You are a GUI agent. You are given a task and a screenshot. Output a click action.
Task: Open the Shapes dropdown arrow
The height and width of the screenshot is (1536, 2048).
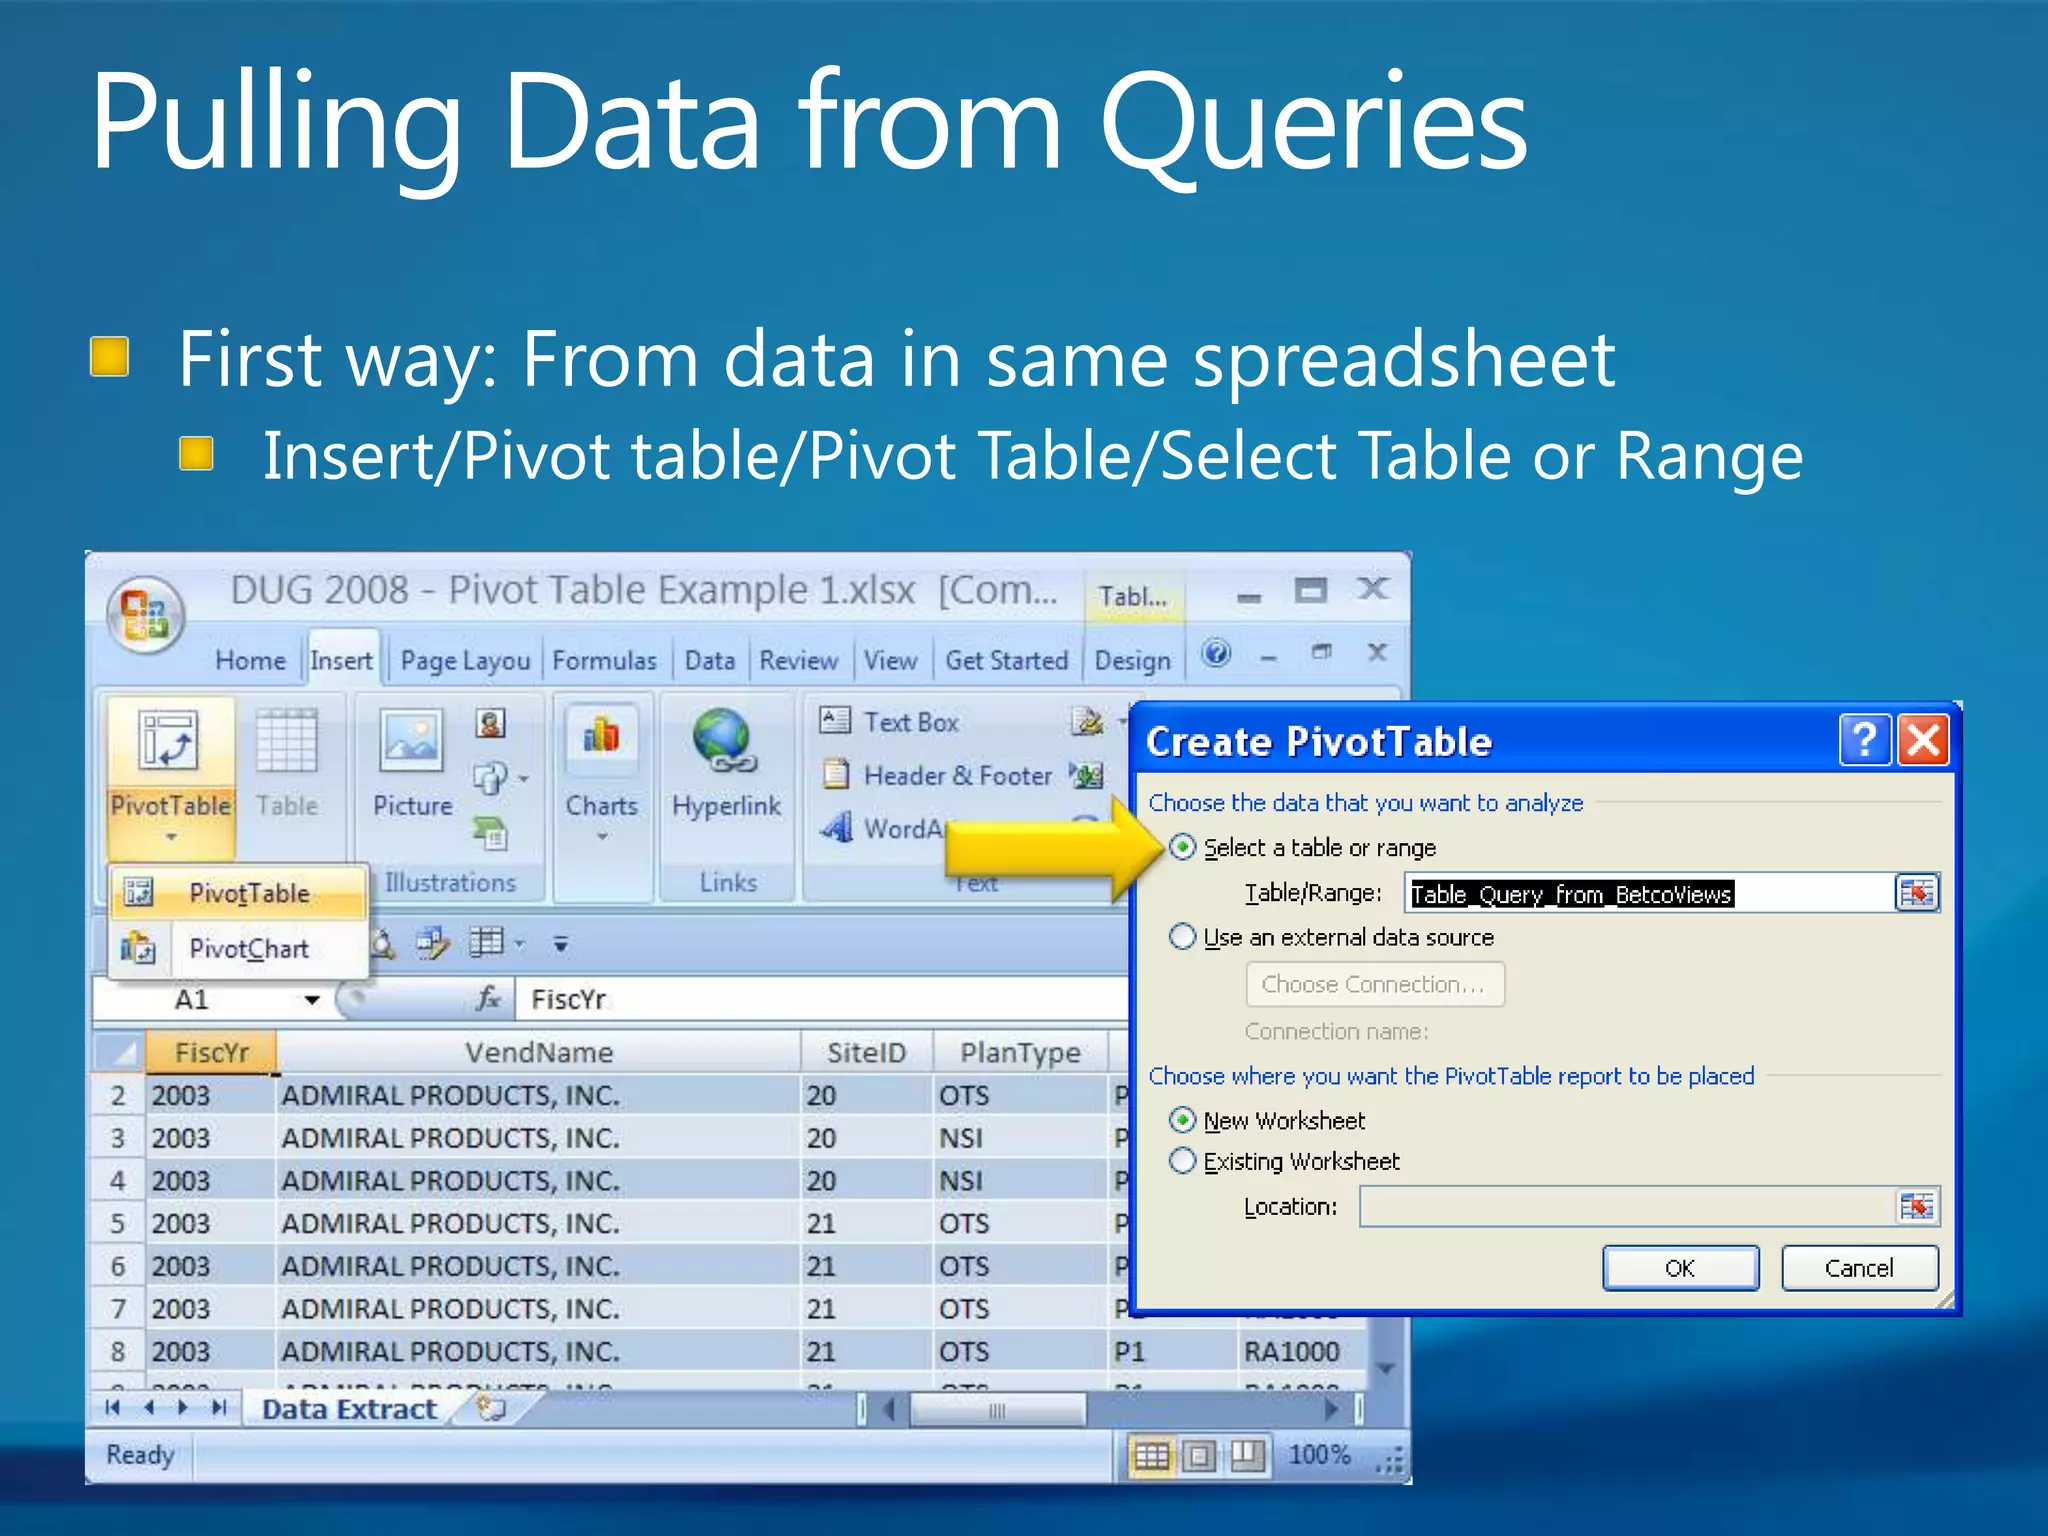coord(524,778)
